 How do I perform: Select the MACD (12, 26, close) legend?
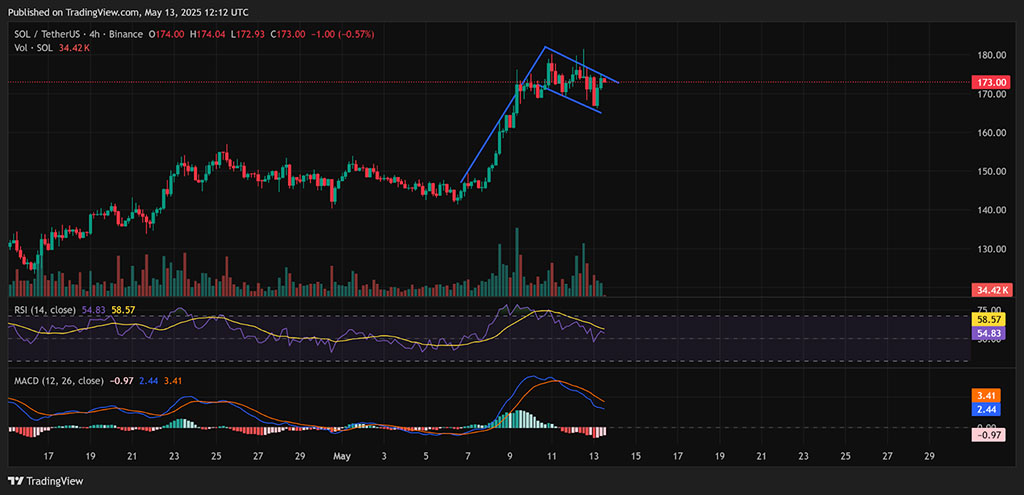[58, 380]
